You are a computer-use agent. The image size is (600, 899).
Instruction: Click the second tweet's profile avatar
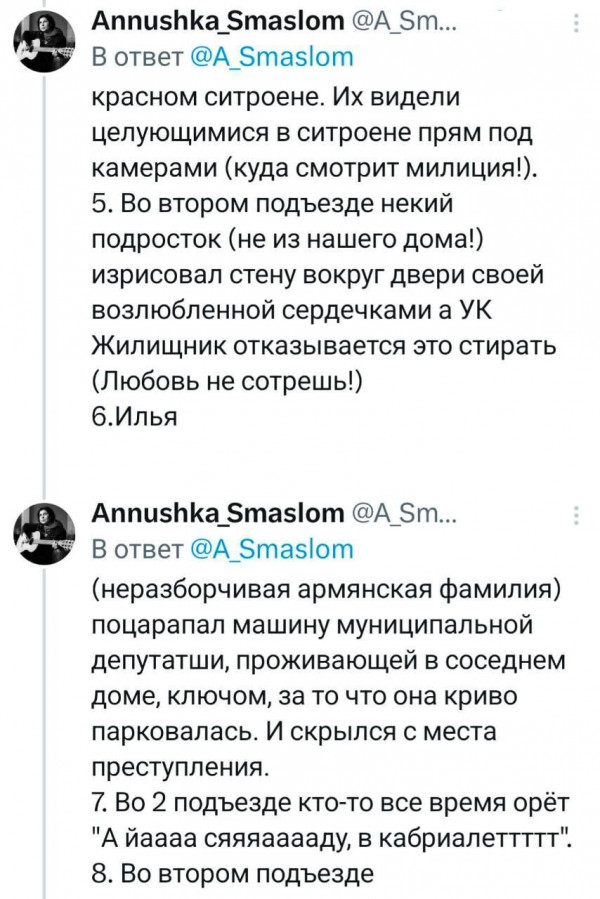pos(45,528)
